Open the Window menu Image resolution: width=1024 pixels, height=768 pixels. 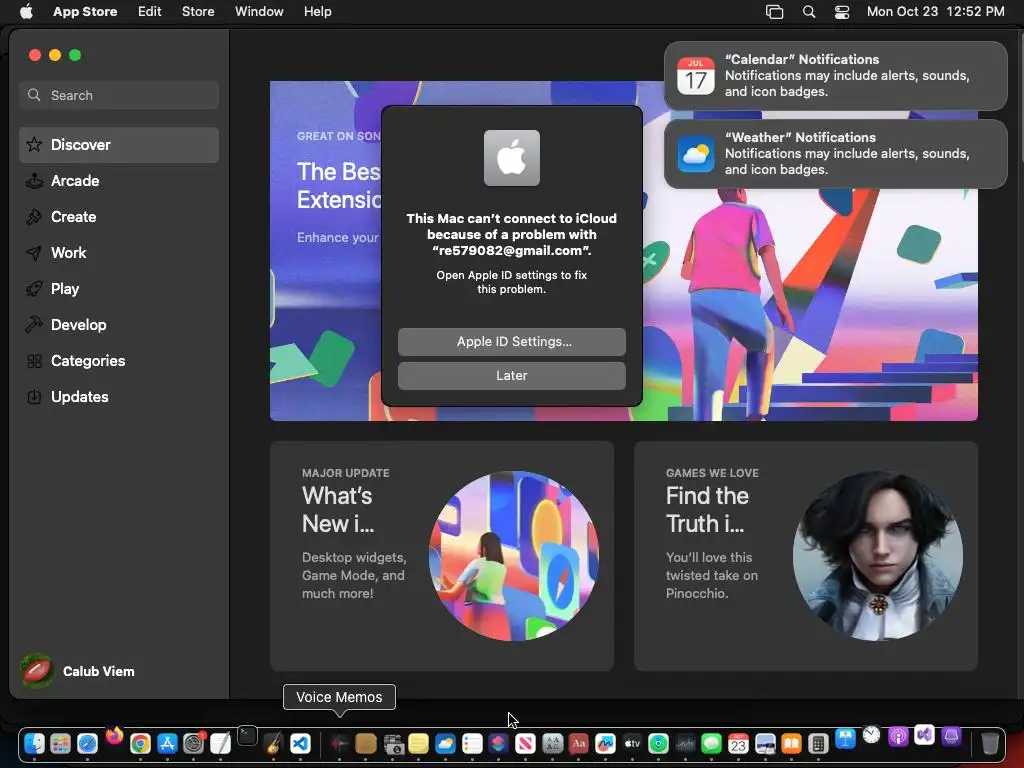tap(259, 12)
